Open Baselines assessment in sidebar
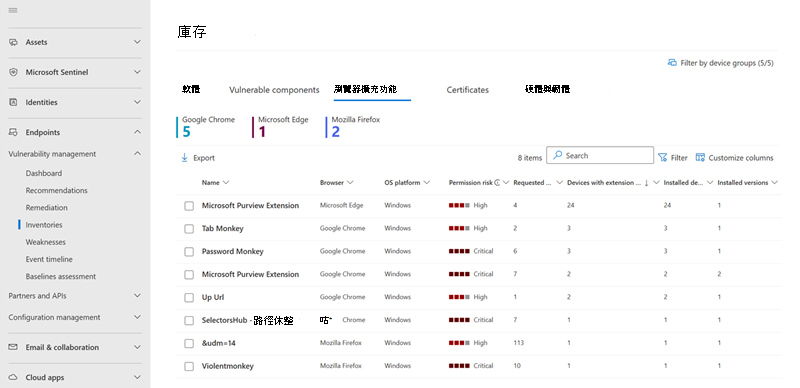This screenshot has width=800, height=388. click(61, 277)
